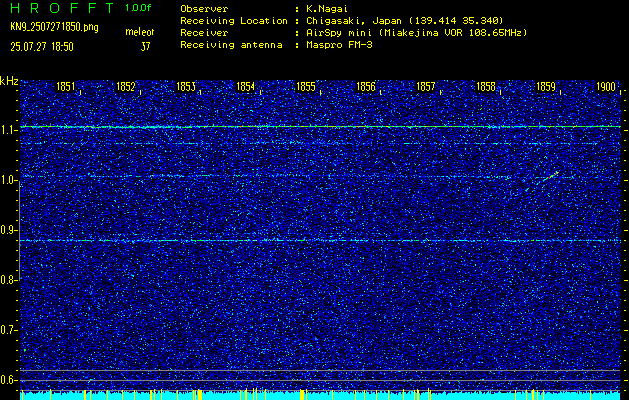Click the 0.7 frequency axis label
Viewport: 629px width, 400px height.
[7, 330]
